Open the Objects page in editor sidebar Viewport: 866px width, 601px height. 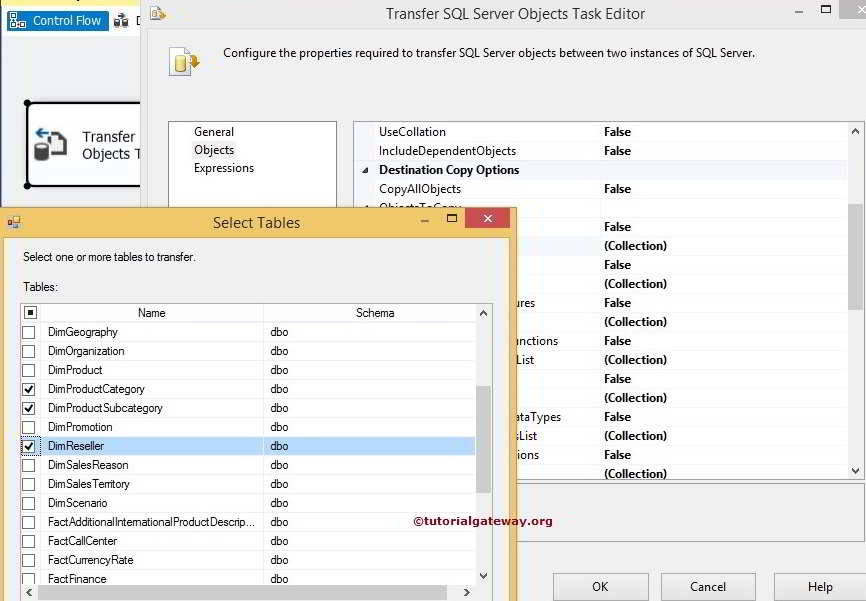[213, 150]
